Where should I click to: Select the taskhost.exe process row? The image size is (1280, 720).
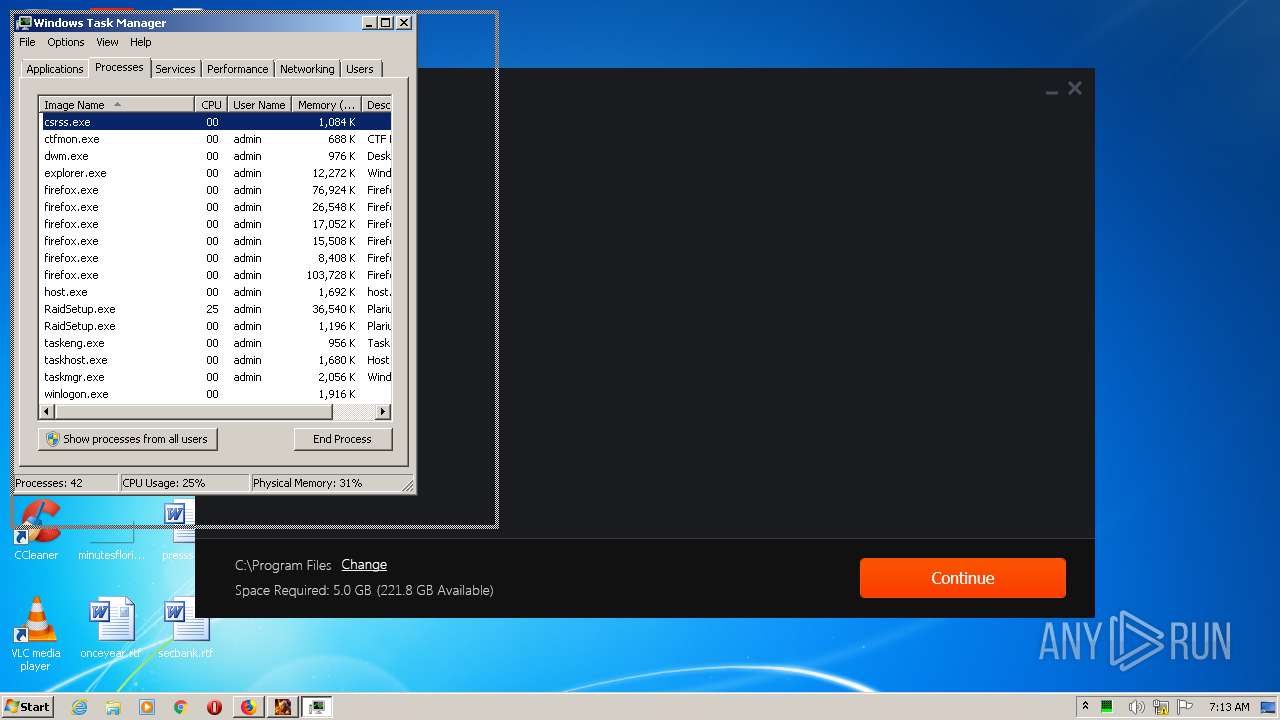[215, 360]
